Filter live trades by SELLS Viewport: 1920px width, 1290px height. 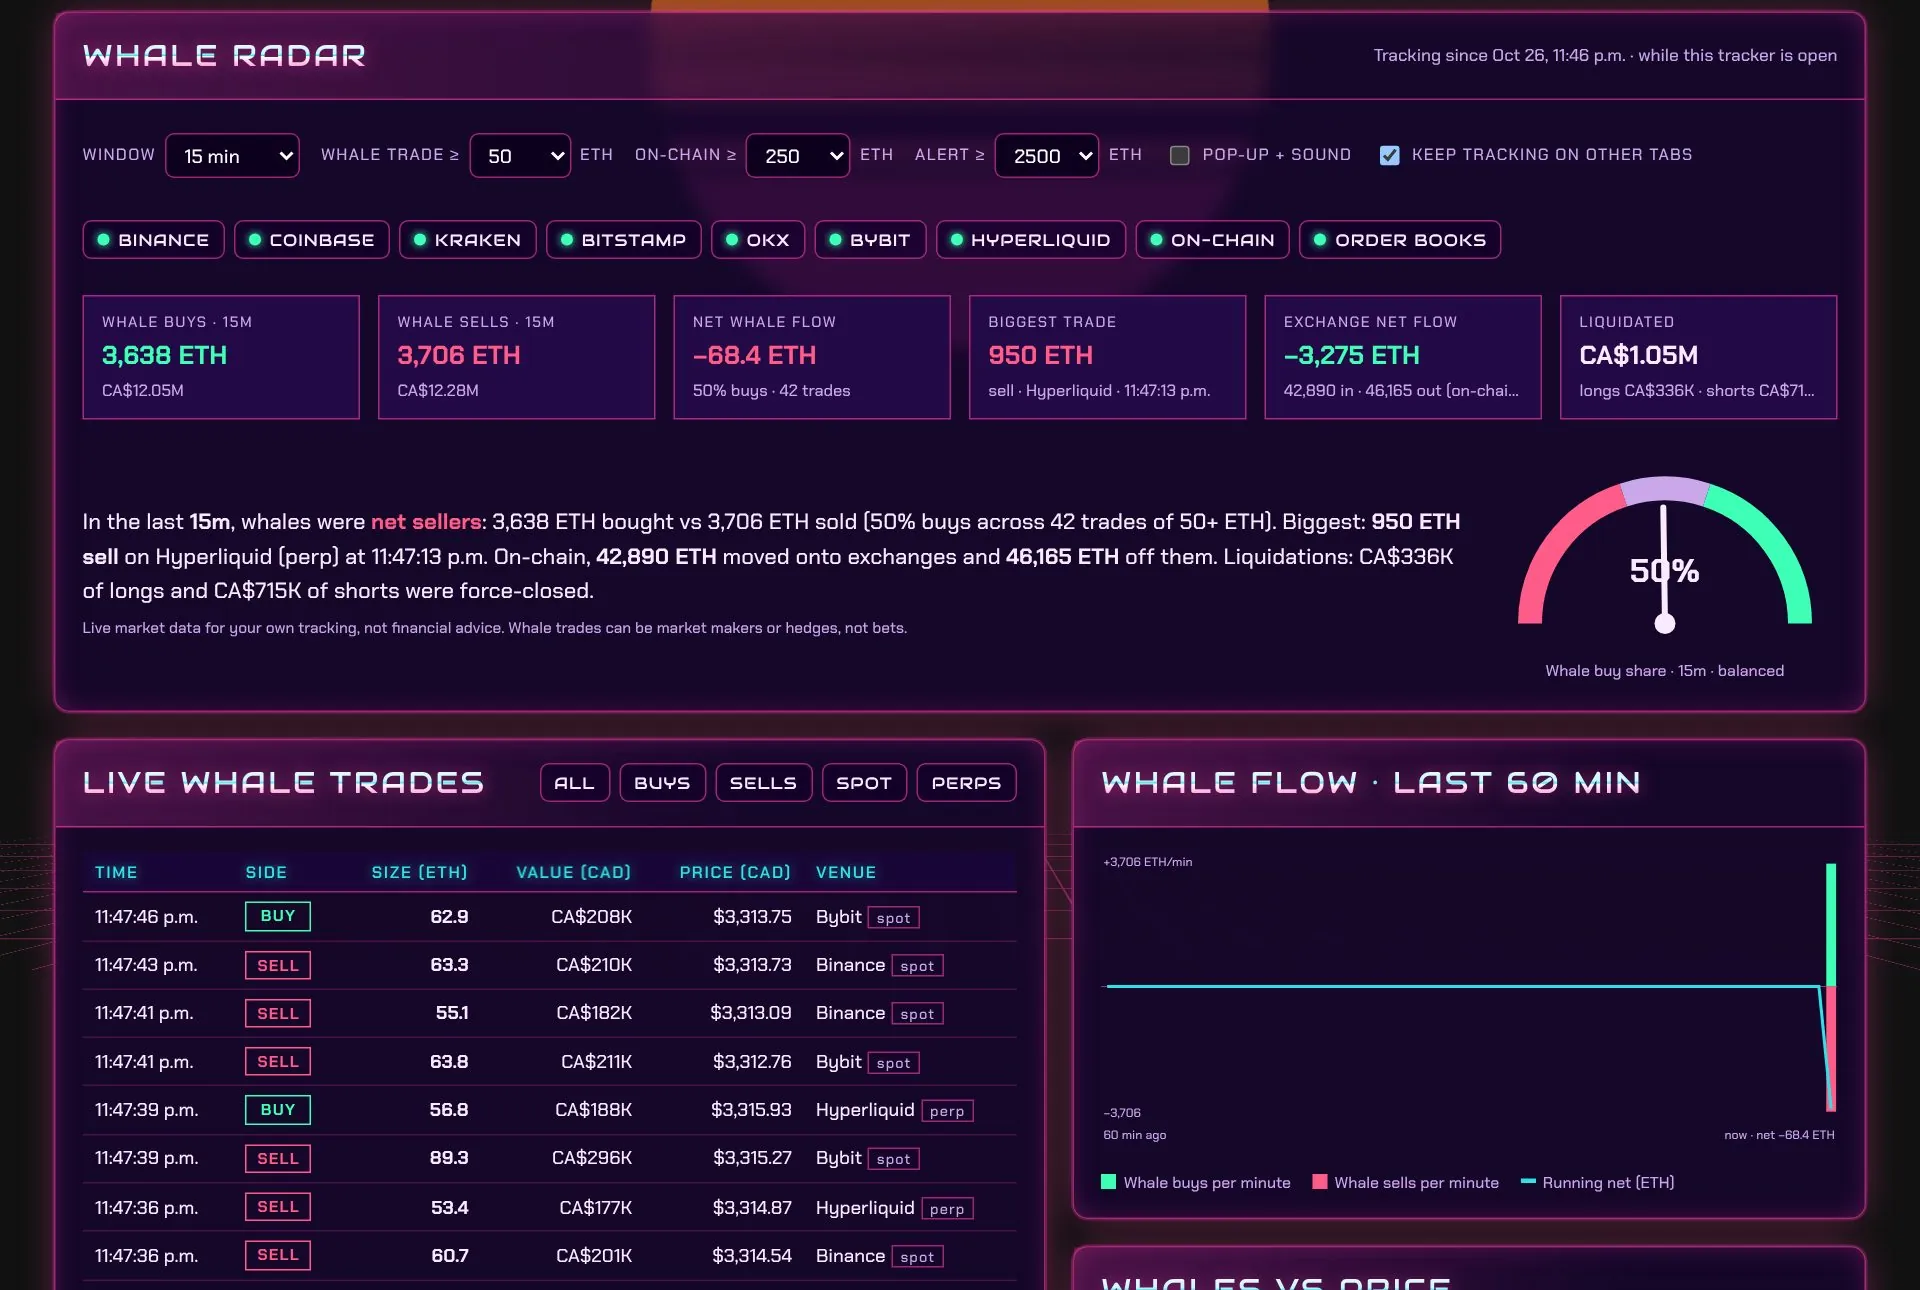764,783
